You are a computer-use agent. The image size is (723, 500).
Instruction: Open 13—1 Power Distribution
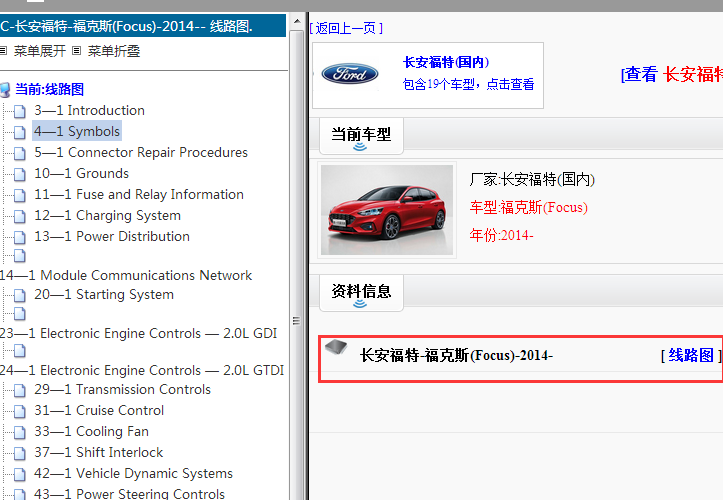[x=112, y=237]
